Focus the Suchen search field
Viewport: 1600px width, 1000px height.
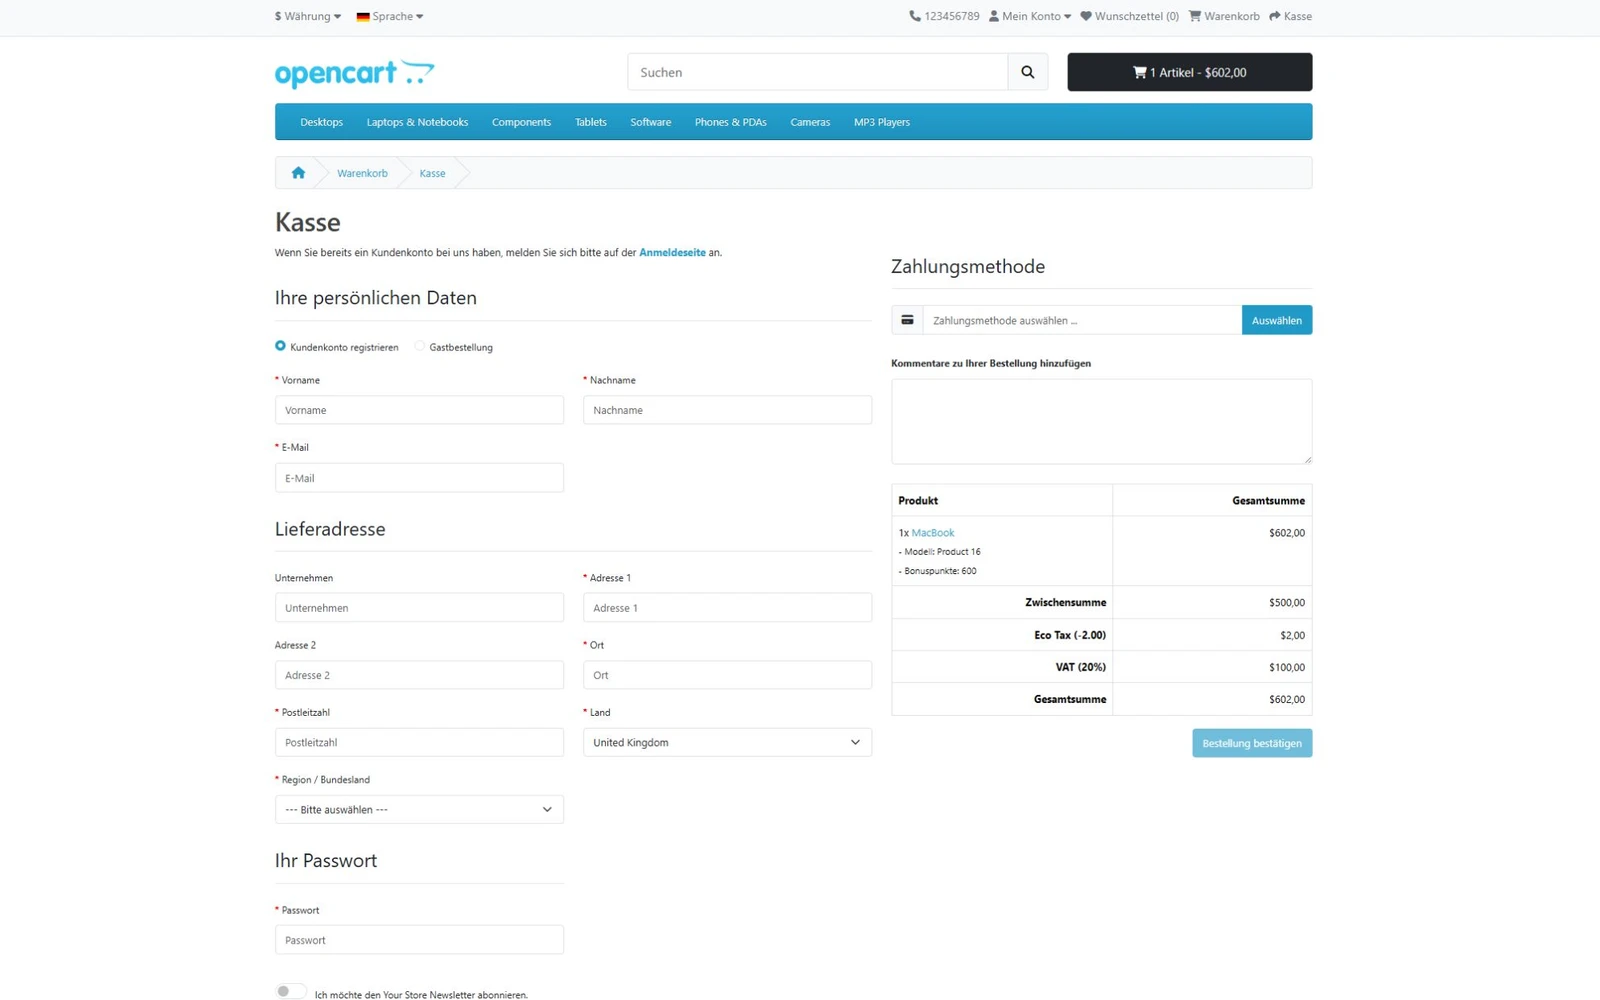click(818, 72)
